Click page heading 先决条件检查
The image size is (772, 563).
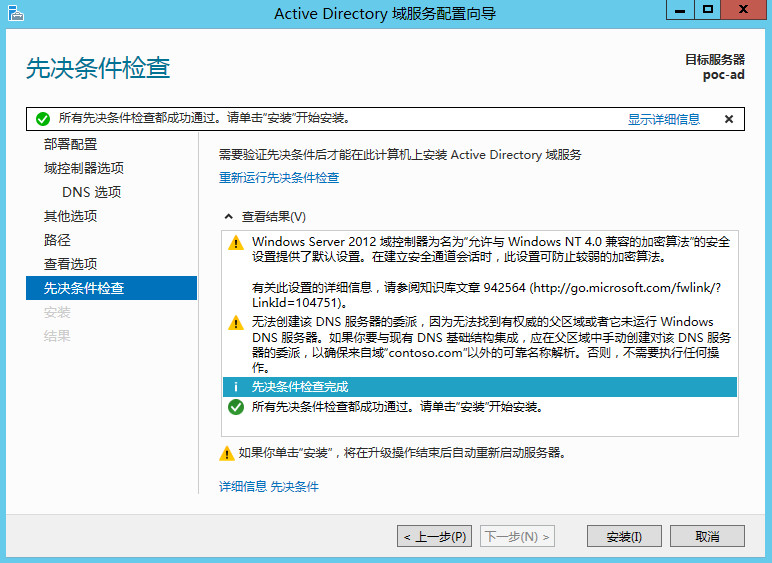(98, 68)
